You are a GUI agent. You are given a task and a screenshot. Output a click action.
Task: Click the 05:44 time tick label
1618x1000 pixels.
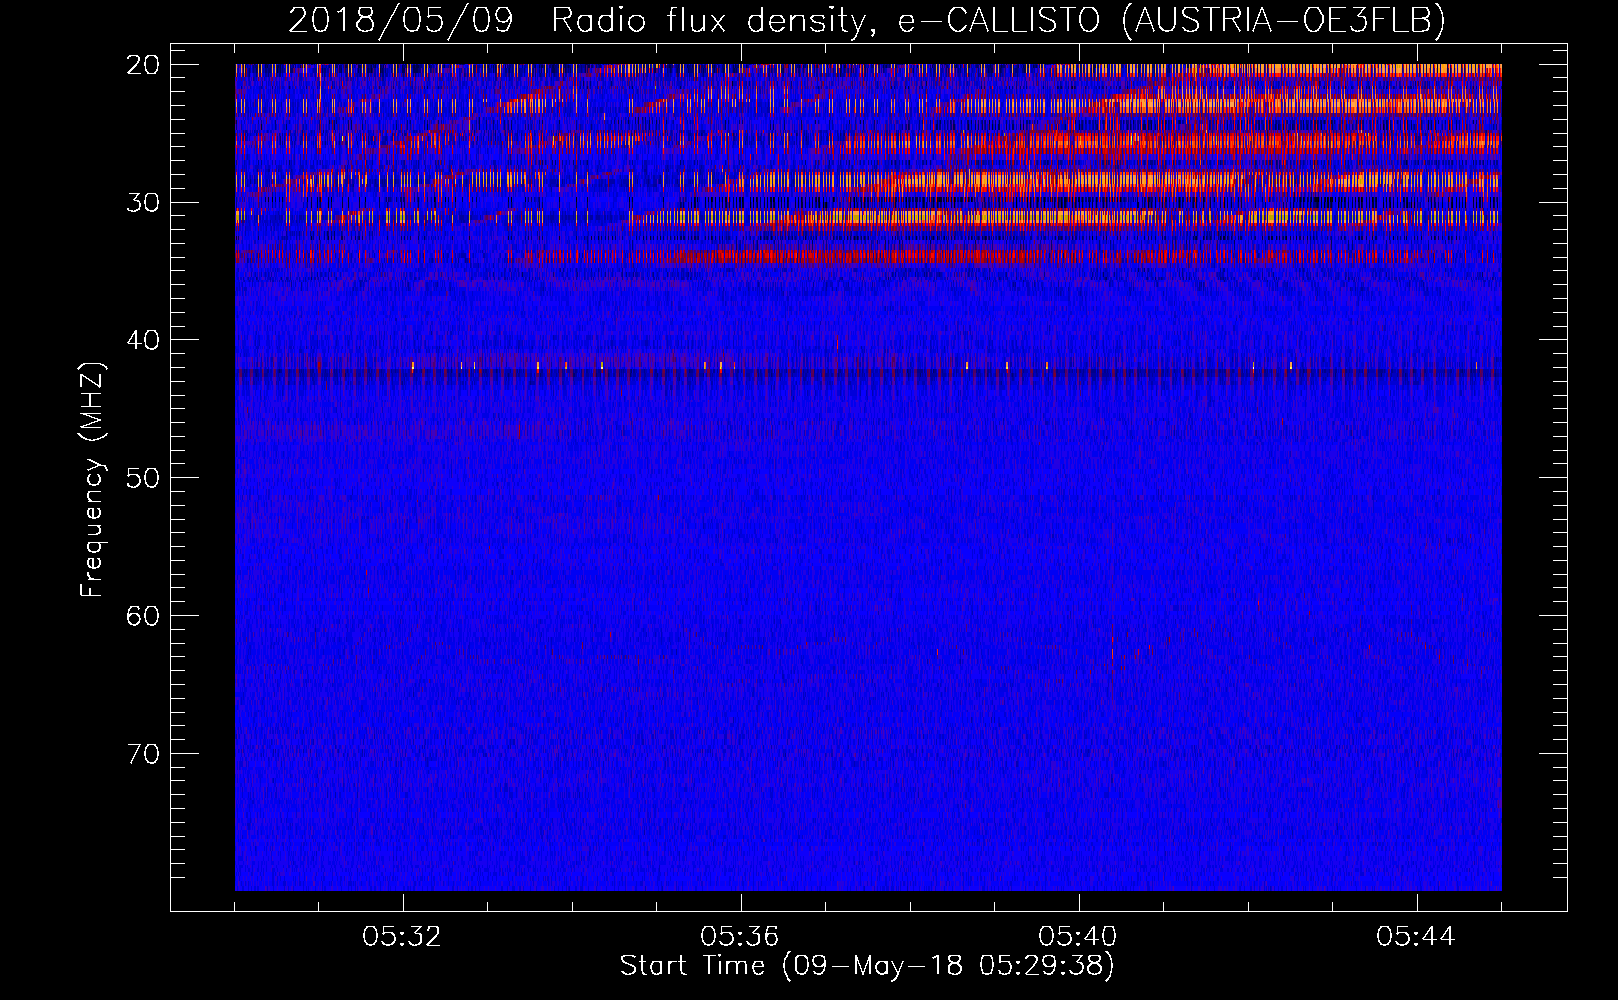tap(1416, 937)
